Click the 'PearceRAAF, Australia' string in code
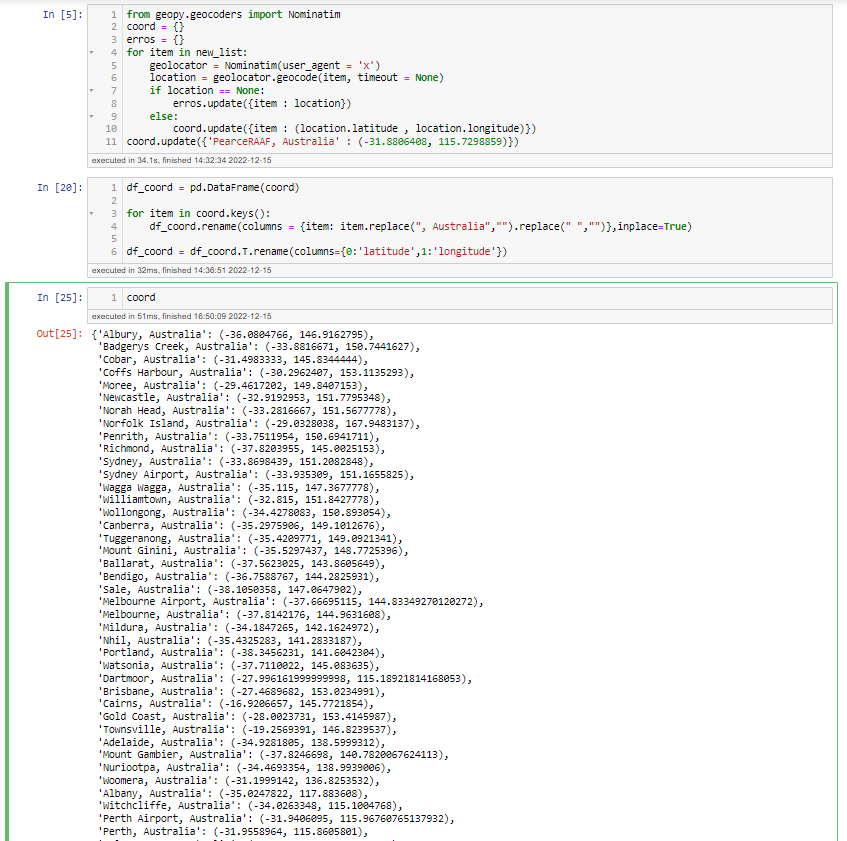The width and height of the screenshot is (847, 841). pyautogui.click(x=274, y=142)
